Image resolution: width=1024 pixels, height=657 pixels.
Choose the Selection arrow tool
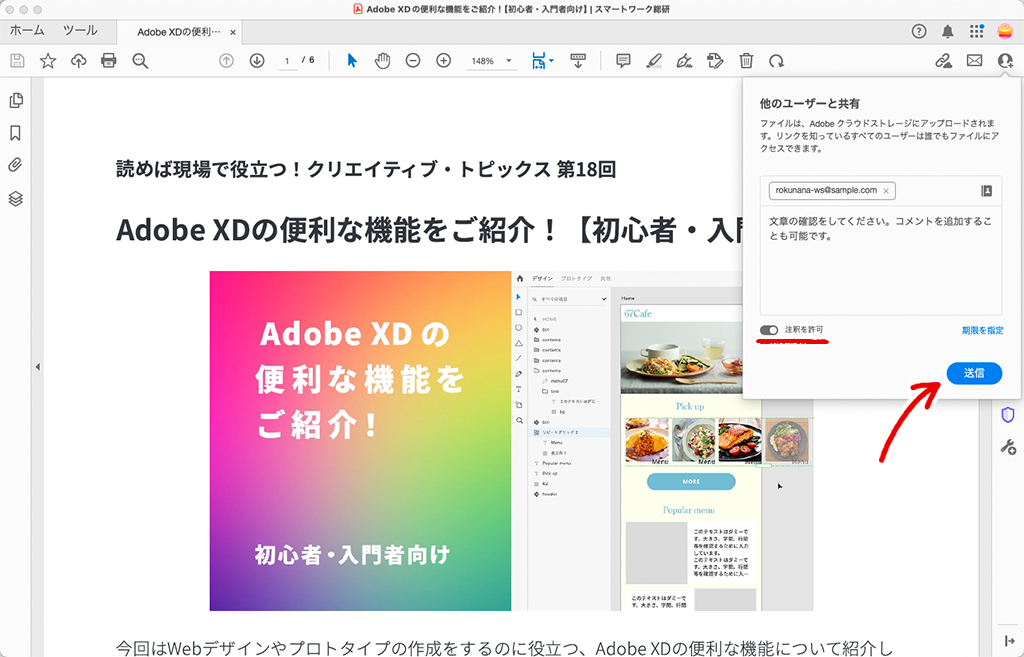click(x=352, y=61)
